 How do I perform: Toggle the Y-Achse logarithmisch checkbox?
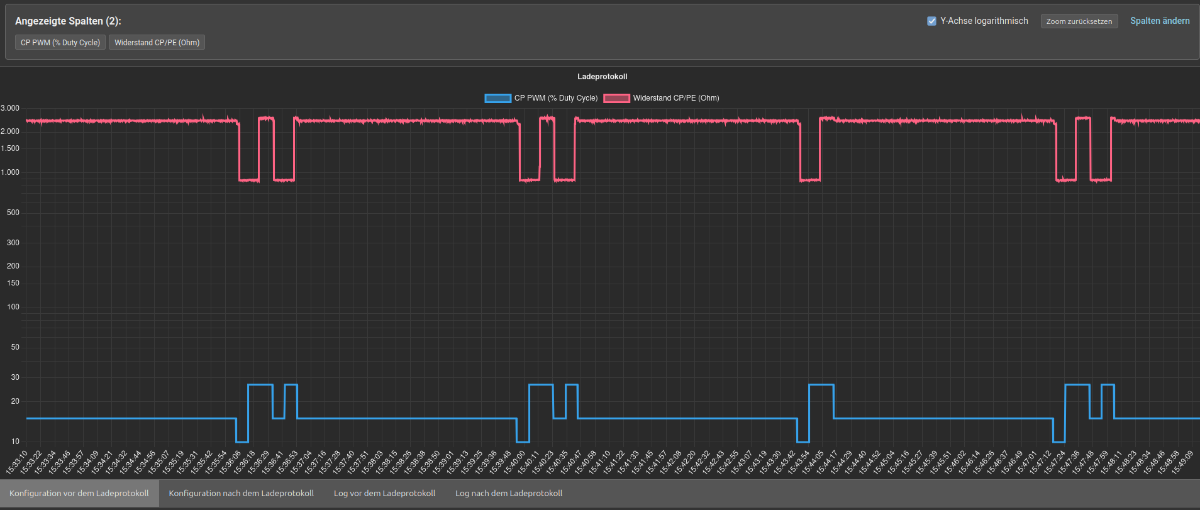[x=932, y=21]
